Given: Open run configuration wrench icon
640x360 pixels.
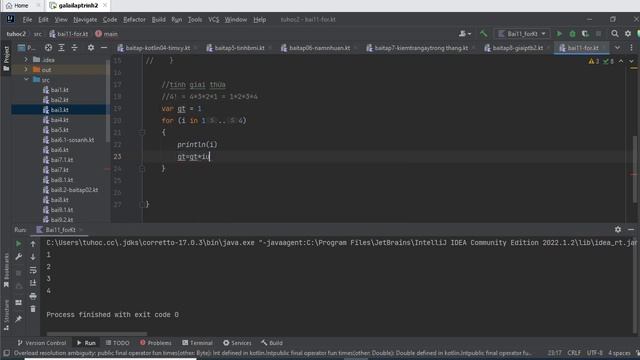Looking at the screenshot, I should pos(18,257).
